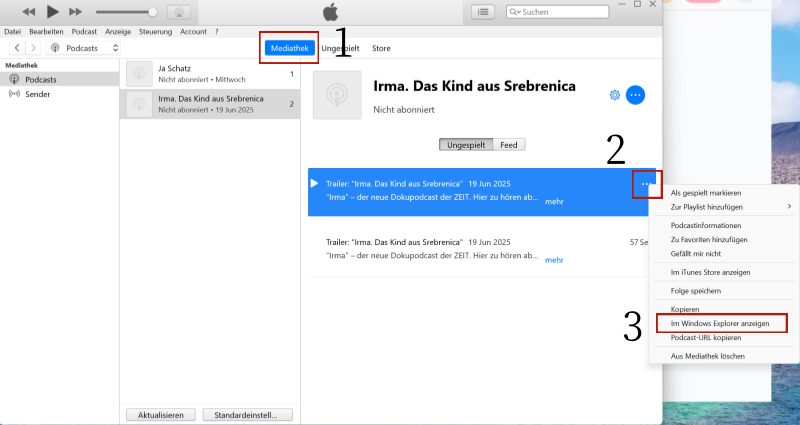This screenshot has width=800, height=425.
Task: Open the Bearbeiten menu
Action: click(46, 32)
